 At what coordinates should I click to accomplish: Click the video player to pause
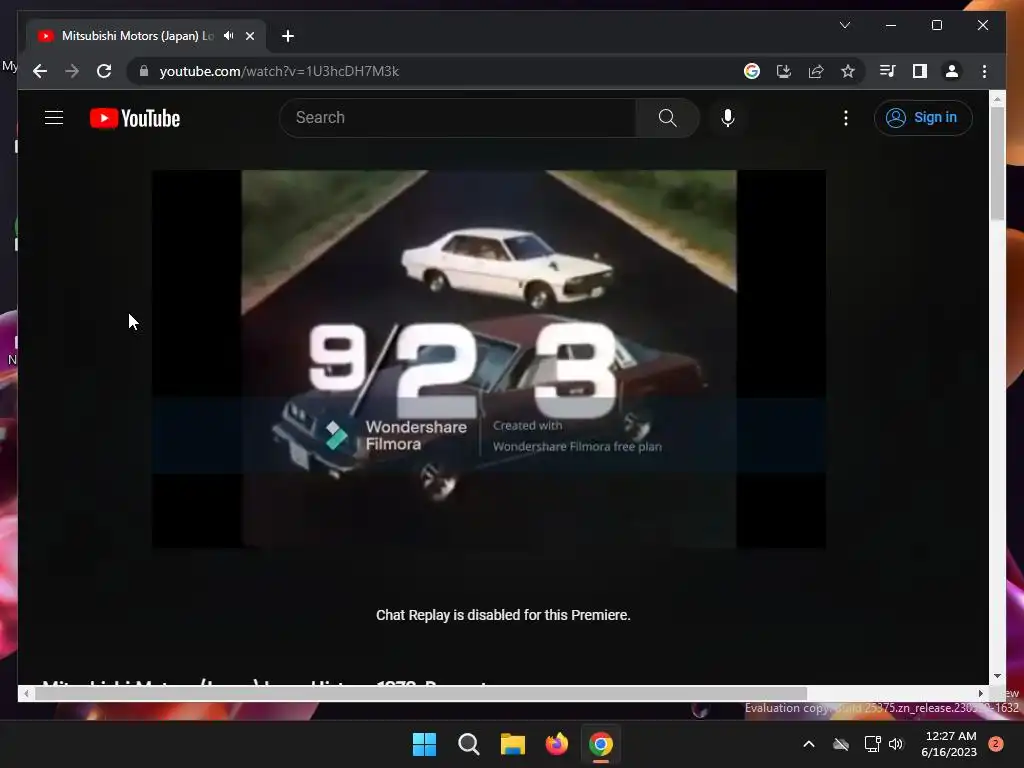488,359
